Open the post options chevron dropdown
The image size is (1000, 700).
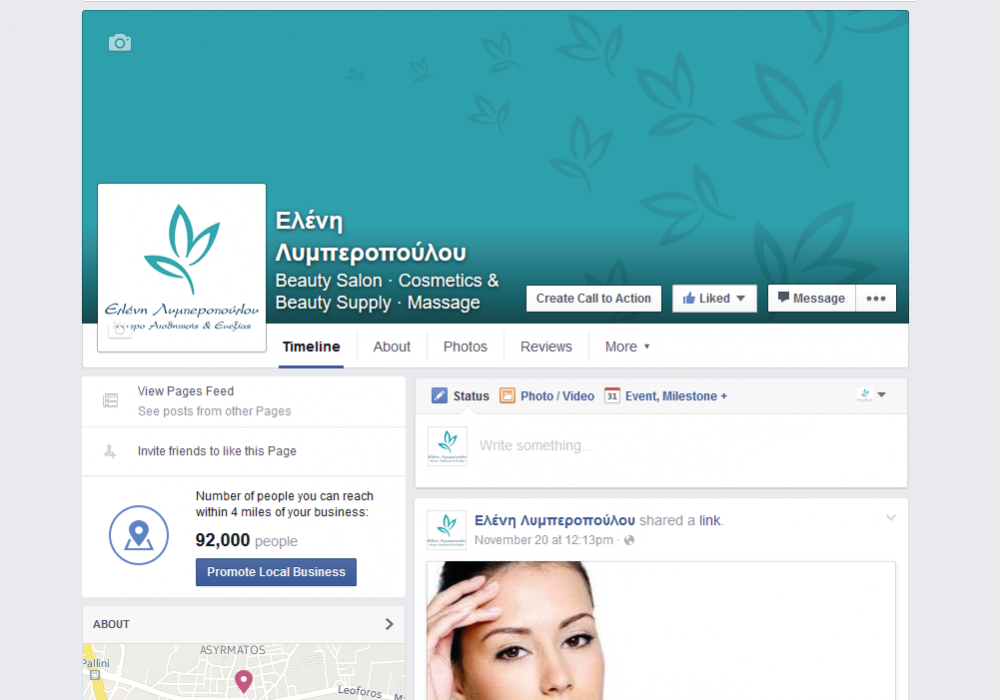[891, 518]
